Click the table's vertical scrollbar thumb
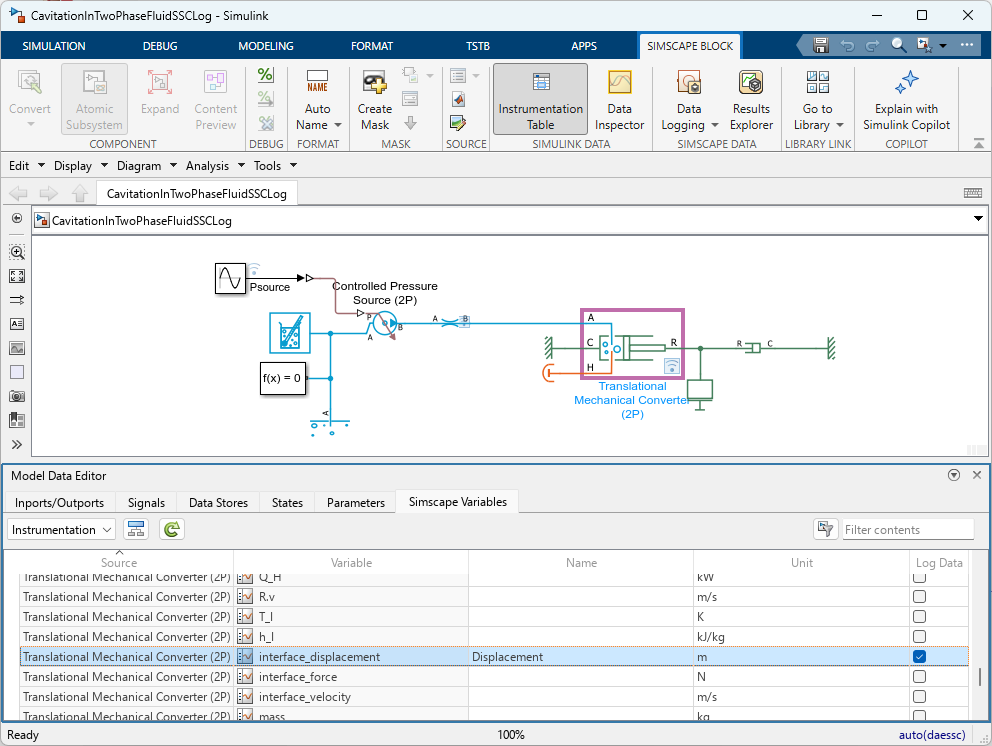The width and height of the screenshot is (992, 746). 980,676
